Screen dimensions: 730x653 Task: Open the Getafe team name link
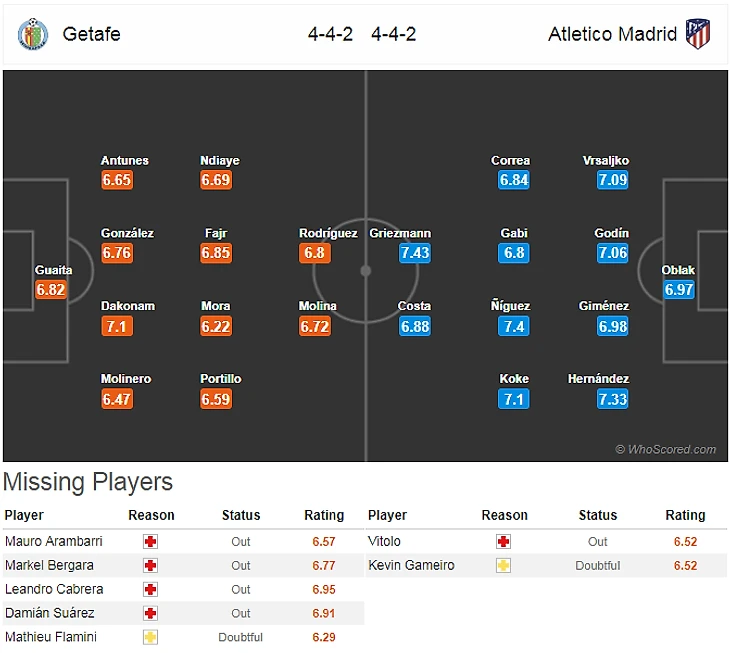point(91,34)
